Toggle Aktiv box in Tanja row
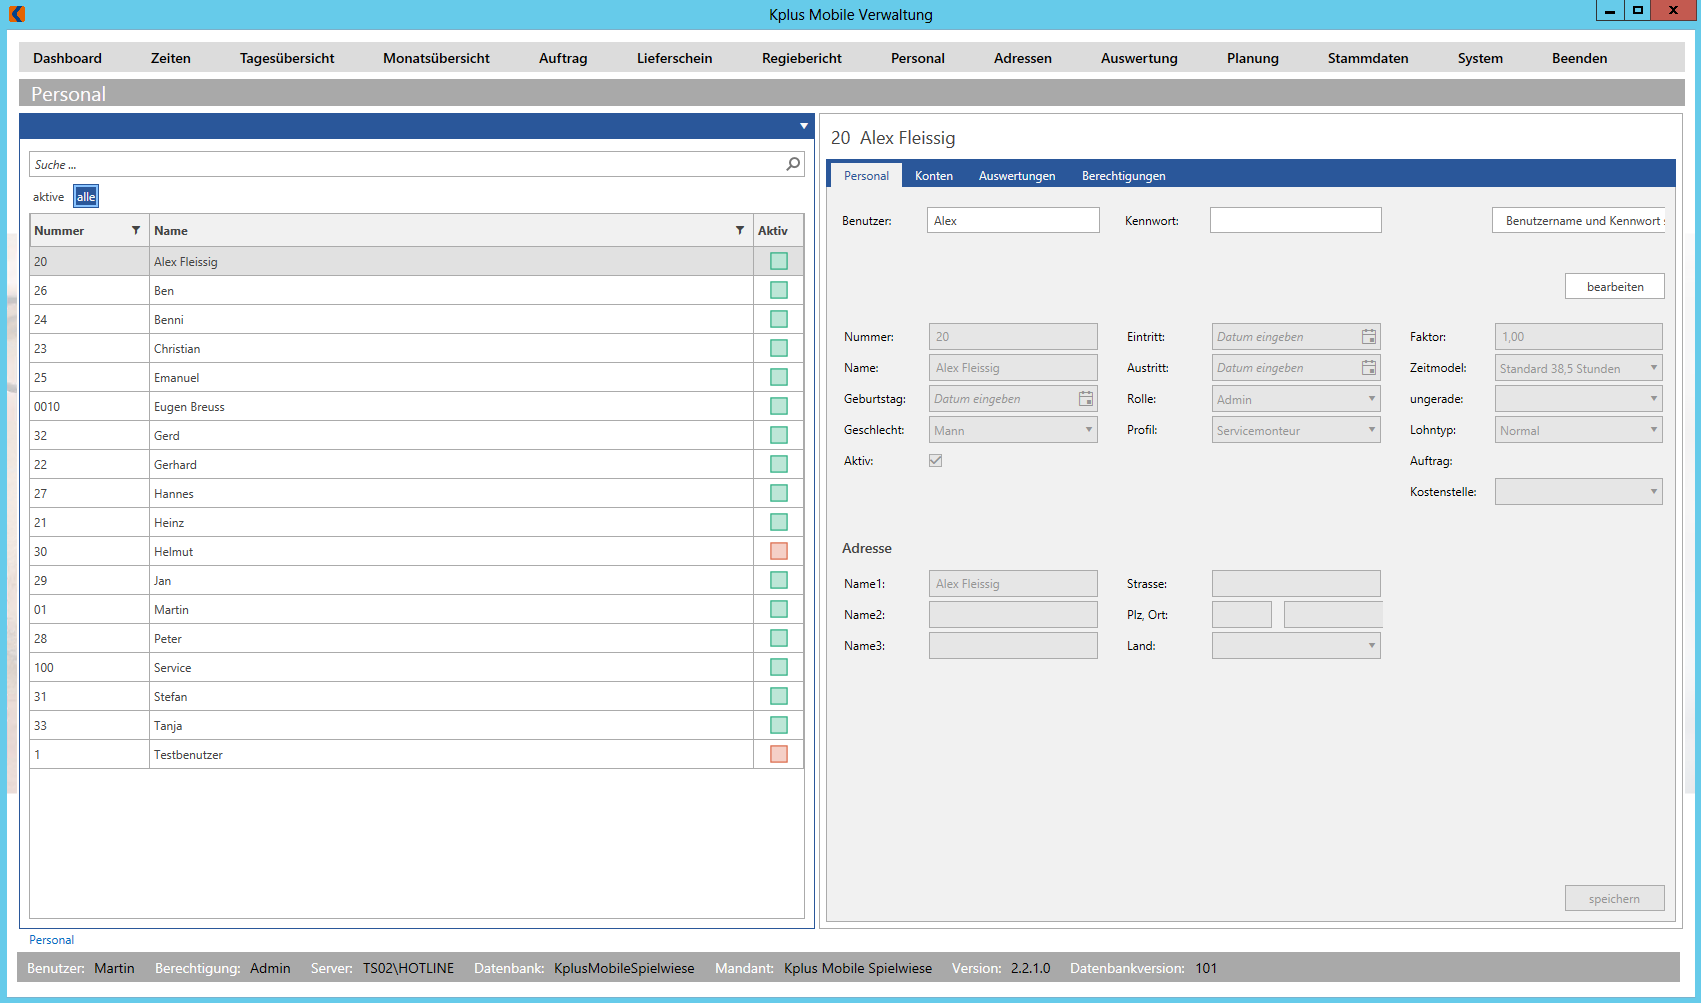Screen dimensions: 1701x1003 pos(779,725)
